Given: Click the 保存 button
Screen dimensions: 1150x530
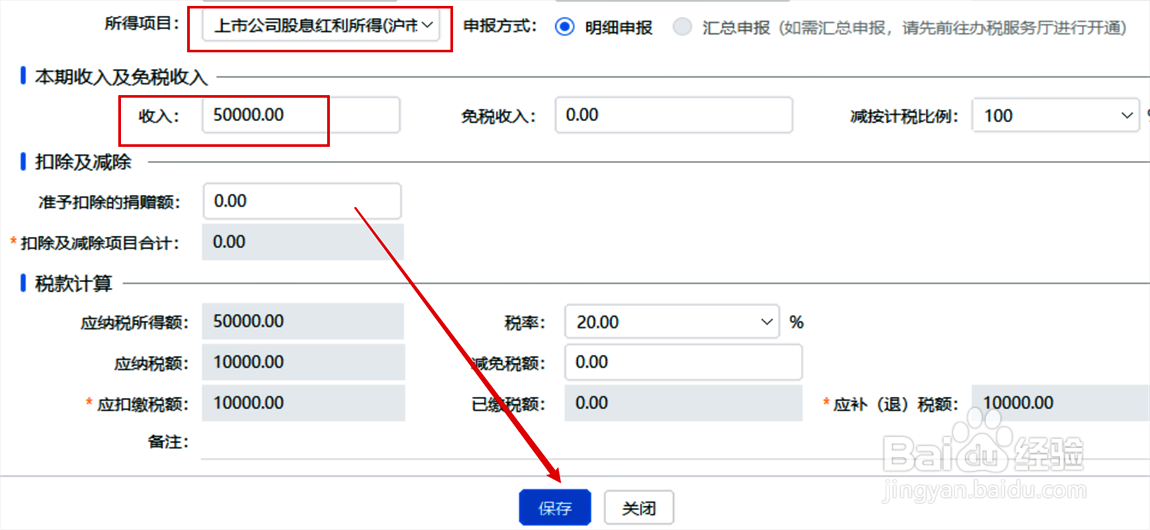Looking at the screenshot, I should pyautogui.click(x=554, y=508).
